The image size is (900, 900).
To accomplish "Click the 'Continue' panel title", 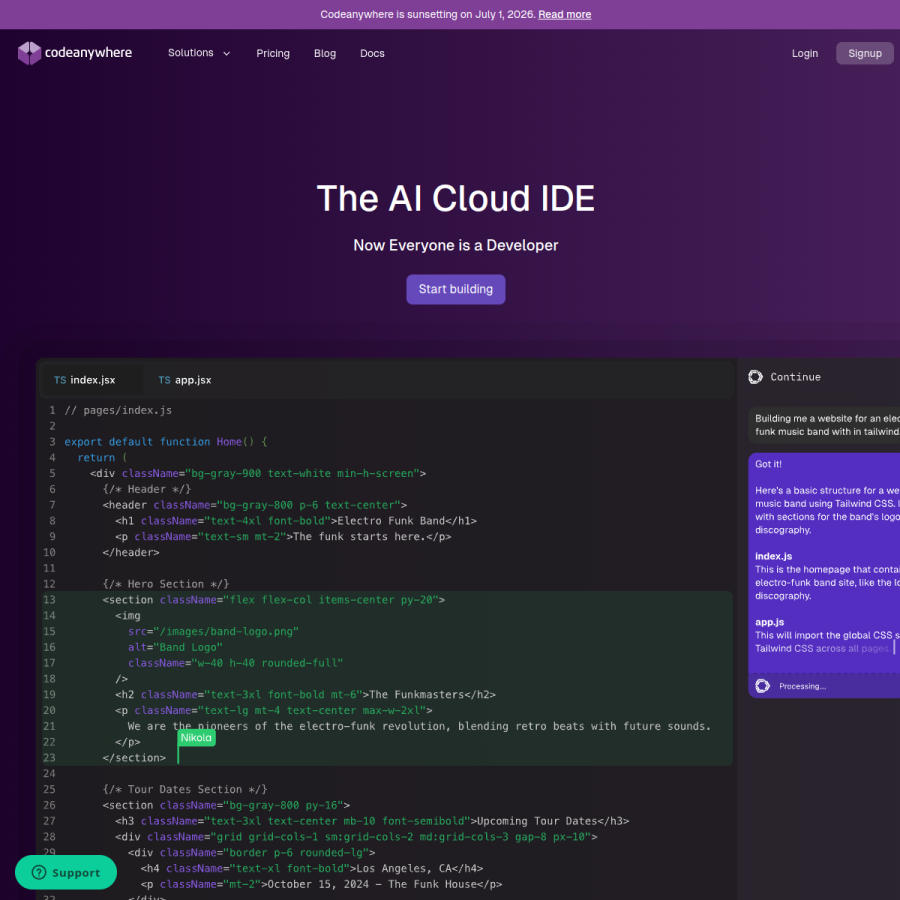I will (795, 377).
